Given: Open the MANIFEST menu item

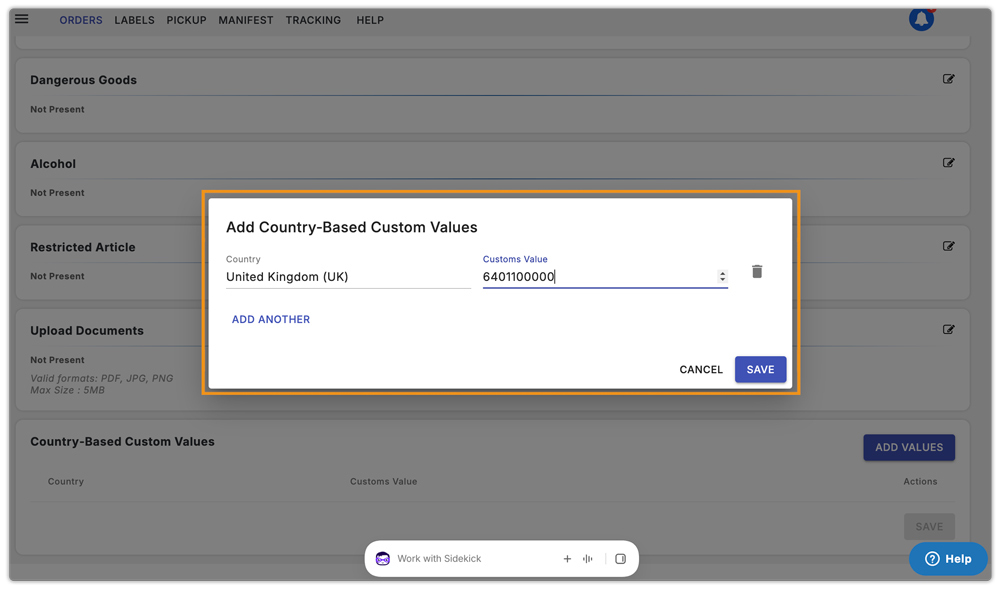Looking at the screenshot, I should click(246, 20).
